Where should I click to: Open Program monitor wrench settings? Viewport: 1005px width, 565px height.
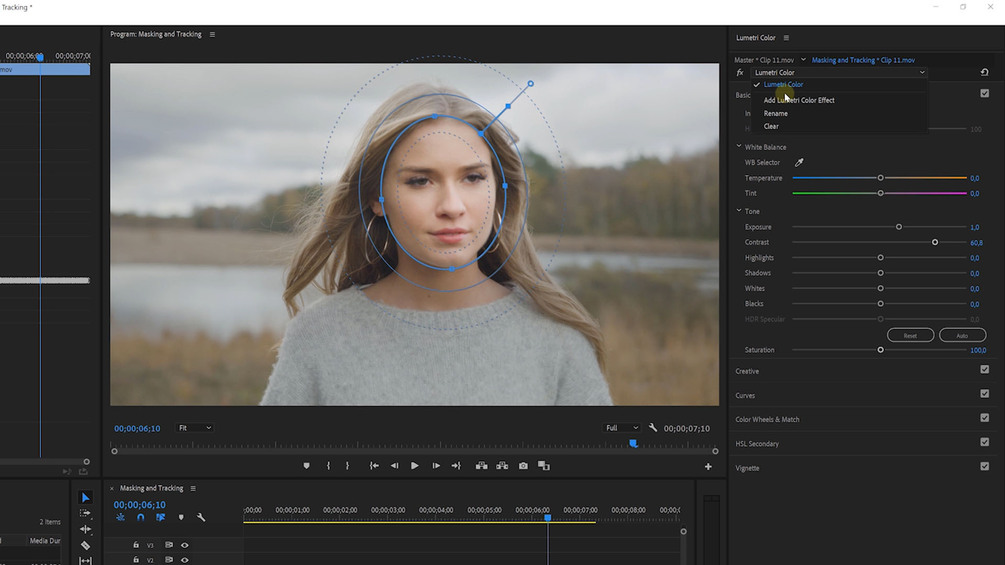tap(653, 428)
